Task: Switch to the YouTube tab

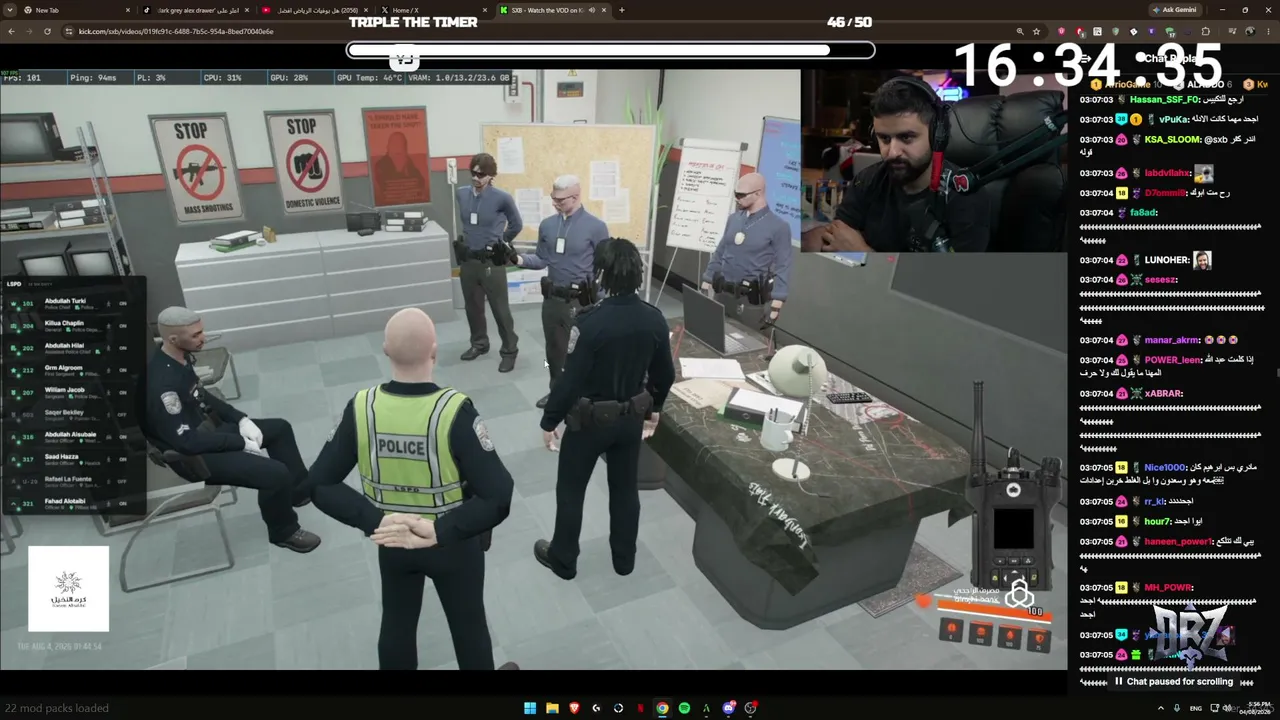Action: coord(314,10)
